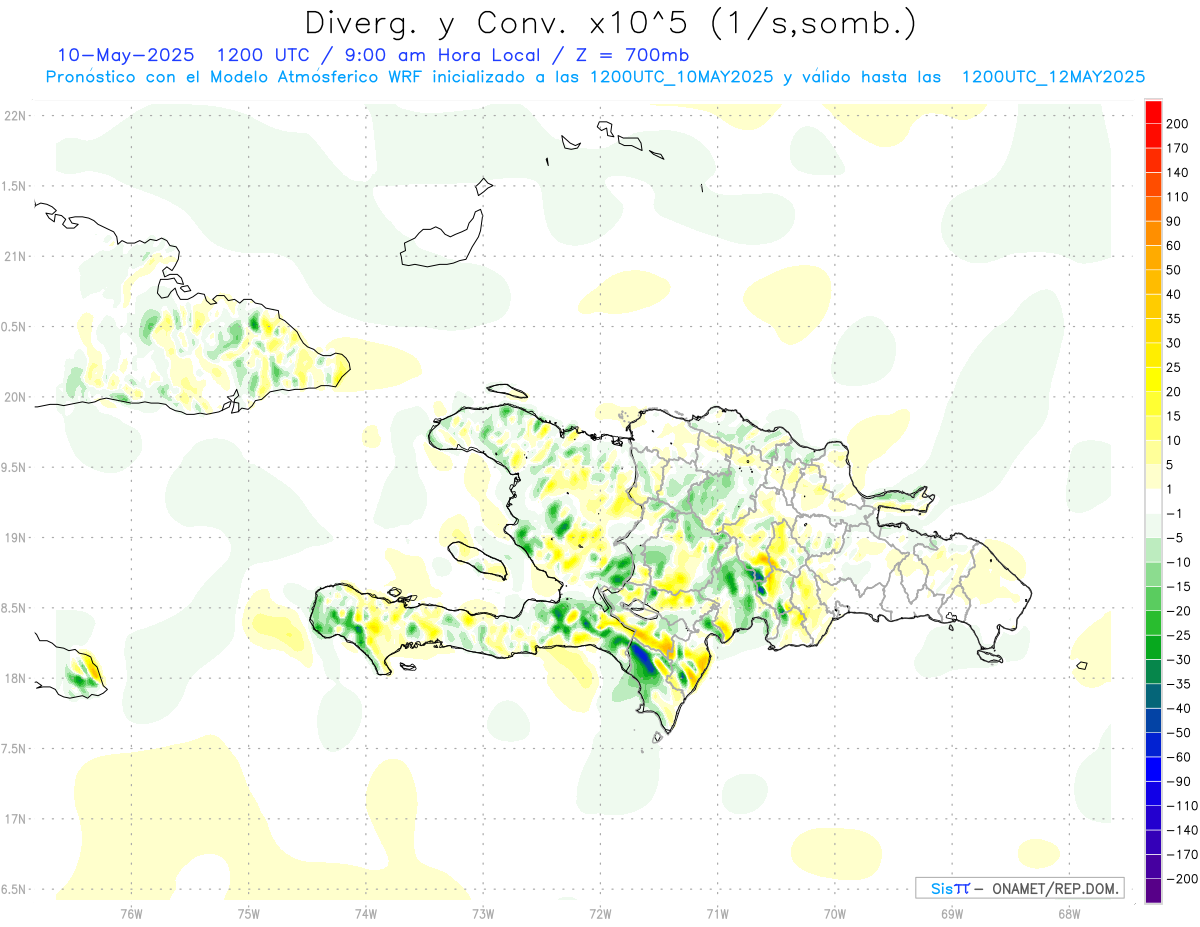Click the '71W' longitude label
This screenshot has width=1200, height=927.
pos(717,914)
